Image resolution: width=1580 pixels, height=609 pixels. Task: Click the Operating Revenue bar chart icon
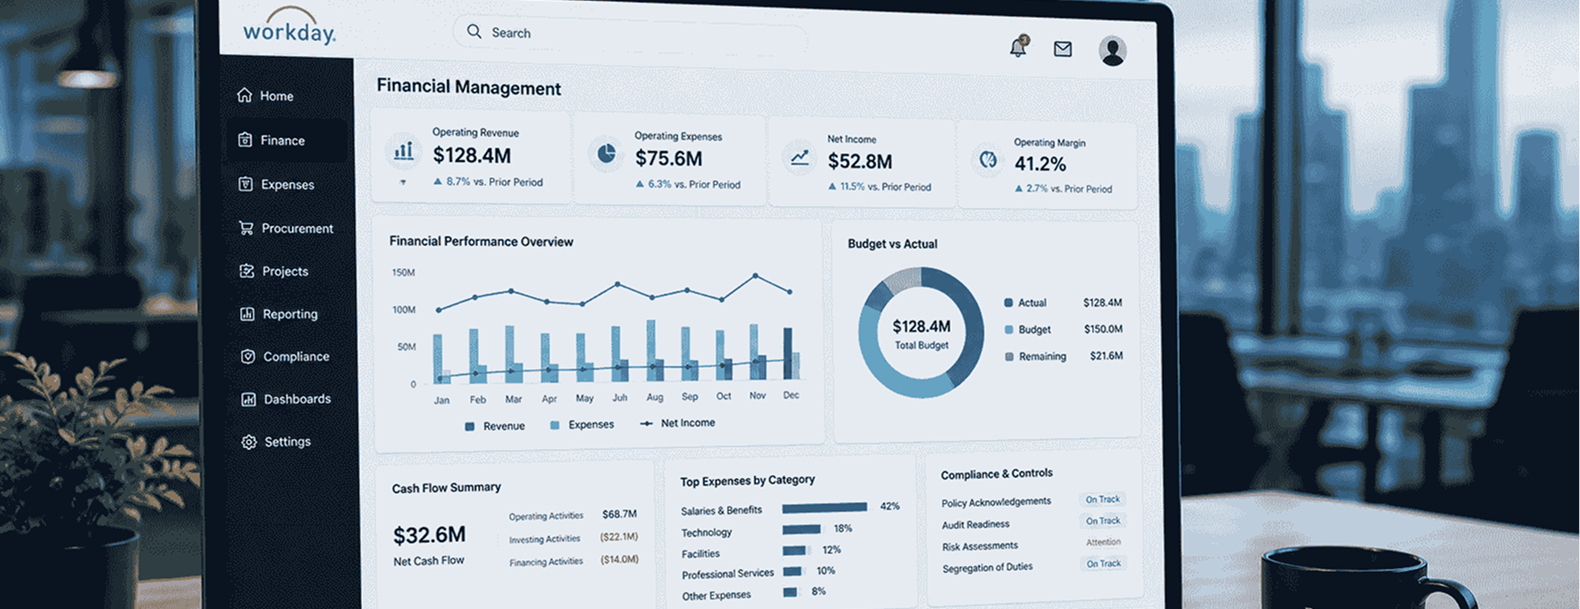403,151
